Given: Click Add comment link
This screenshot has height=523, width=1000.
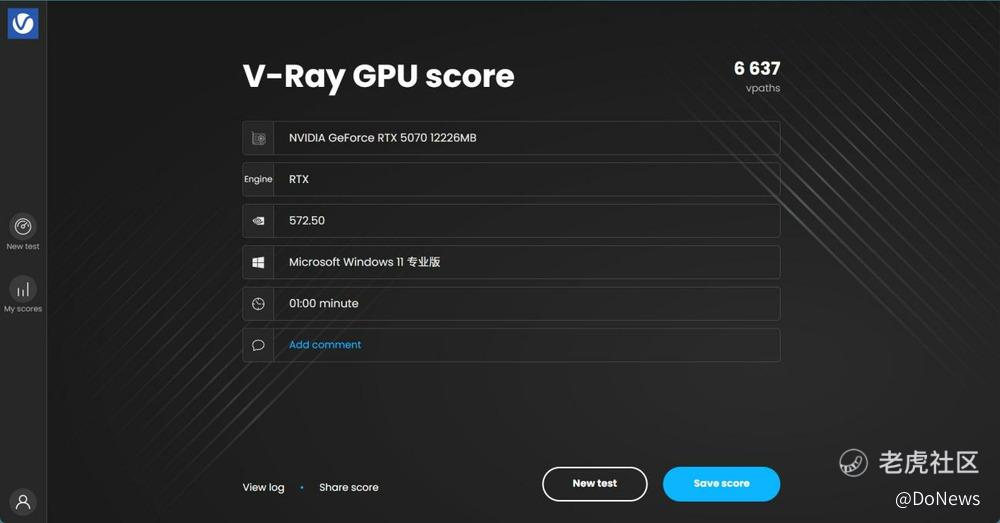Looking at the screenshot, I should [x=325, y=344].
